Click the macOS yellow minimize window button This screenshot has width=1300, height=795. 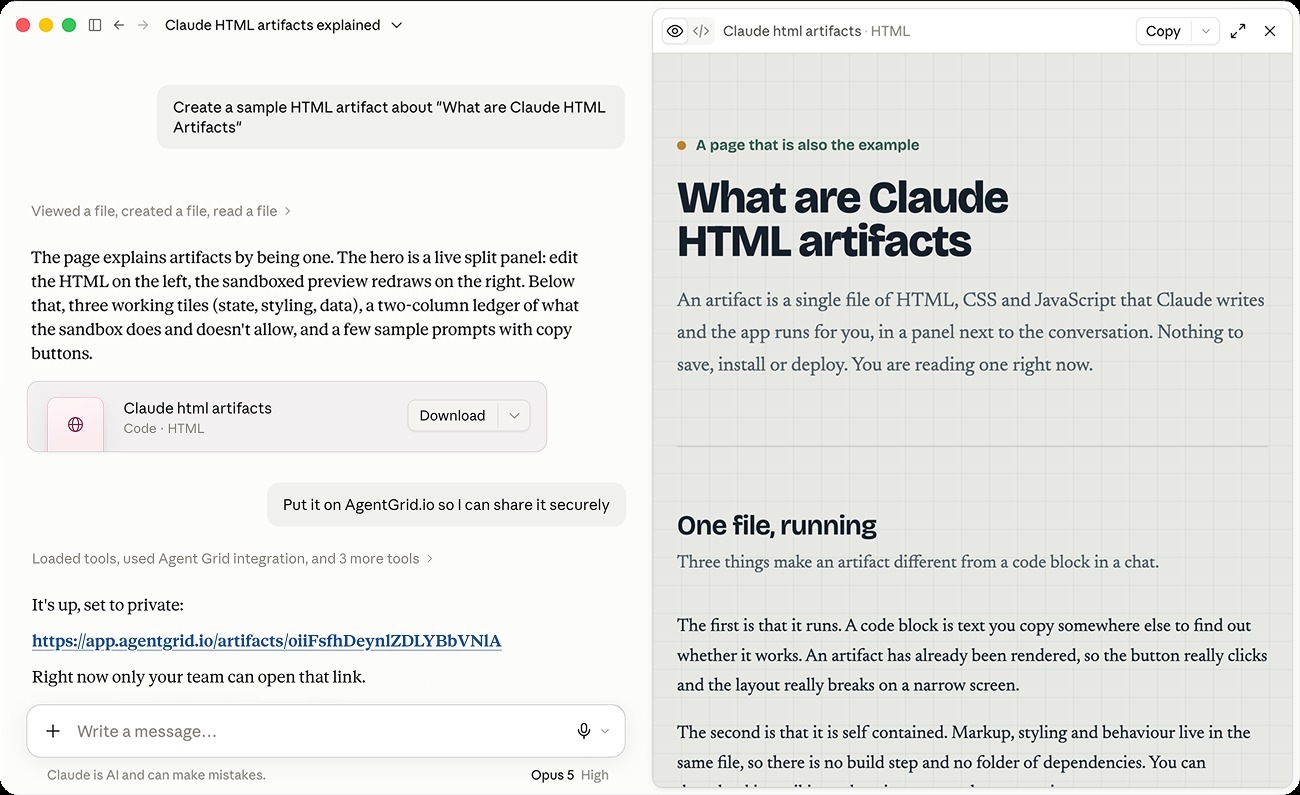click(46, 25)
